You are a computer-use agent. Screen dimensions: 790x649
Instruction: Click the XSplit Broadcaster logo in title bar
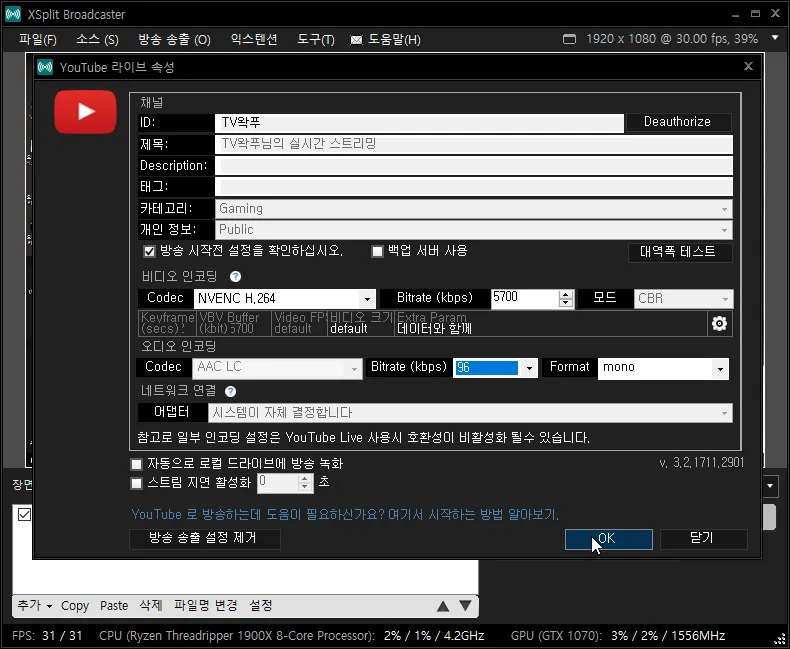click(13, 14)
